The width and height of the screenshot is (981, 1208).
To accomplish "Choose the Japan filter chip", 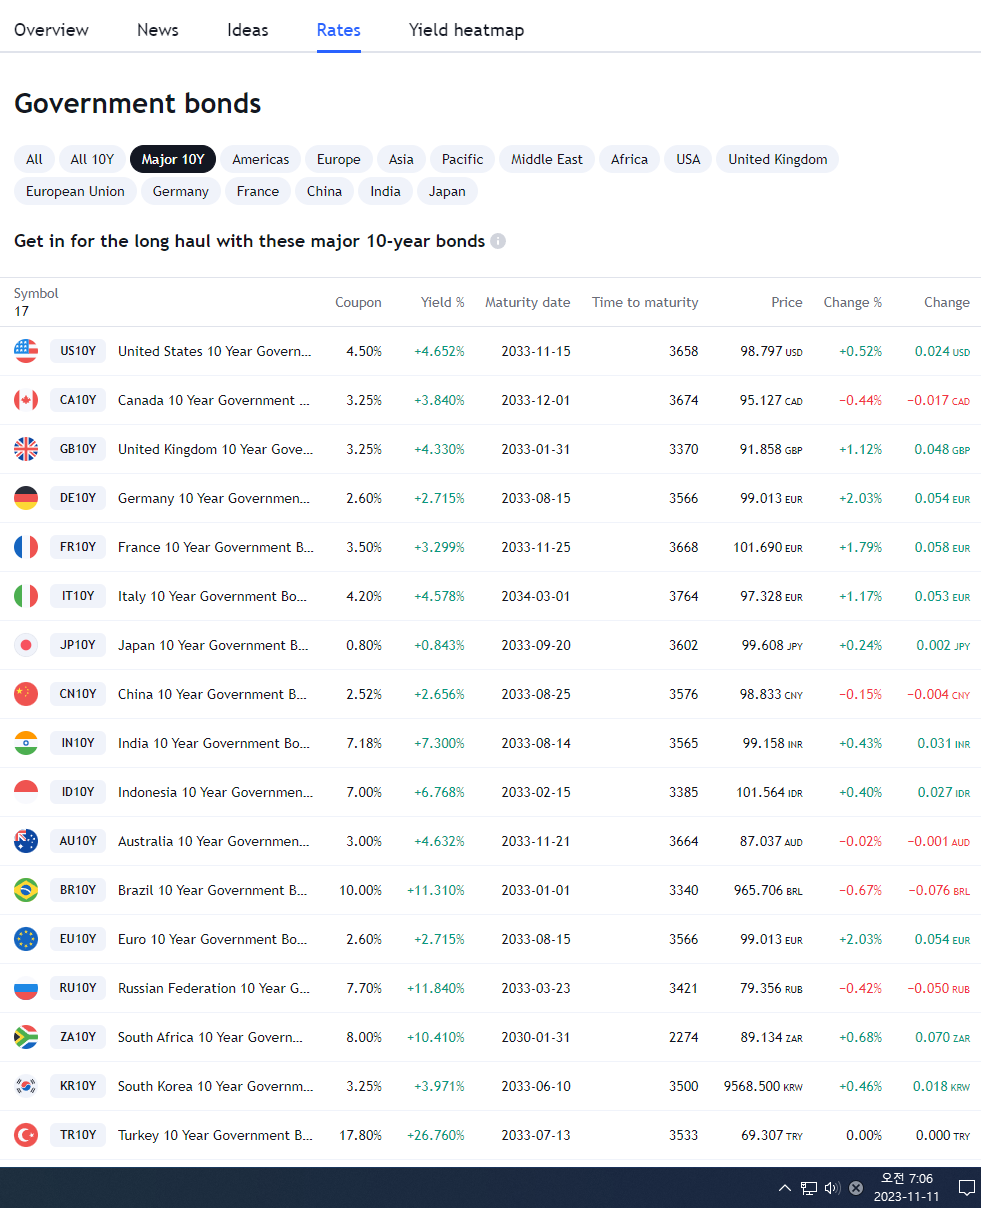I will [447, 191].
